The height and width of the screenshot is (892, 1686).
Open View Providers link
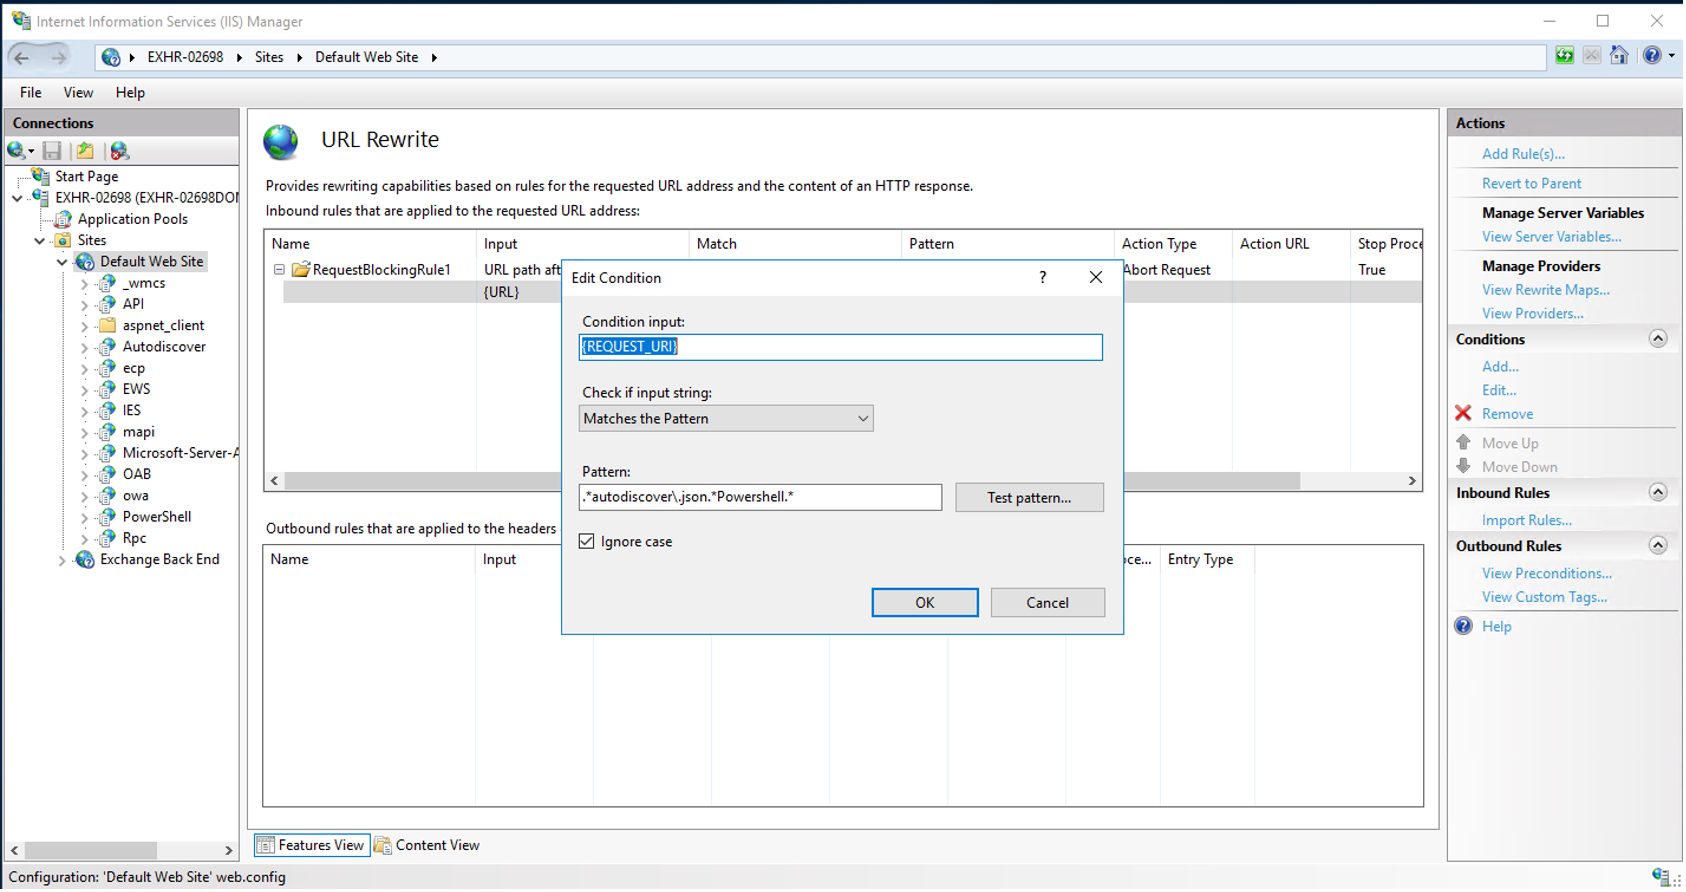click(x=1533, y=314)
